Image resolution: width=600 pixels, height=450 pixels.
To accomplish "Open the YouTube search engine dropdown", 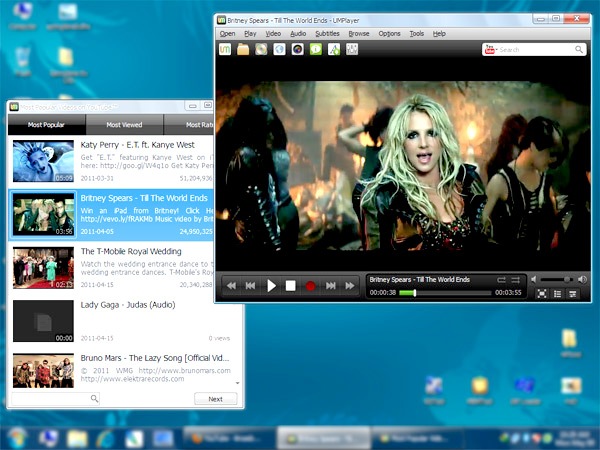I will pos(490,49).
